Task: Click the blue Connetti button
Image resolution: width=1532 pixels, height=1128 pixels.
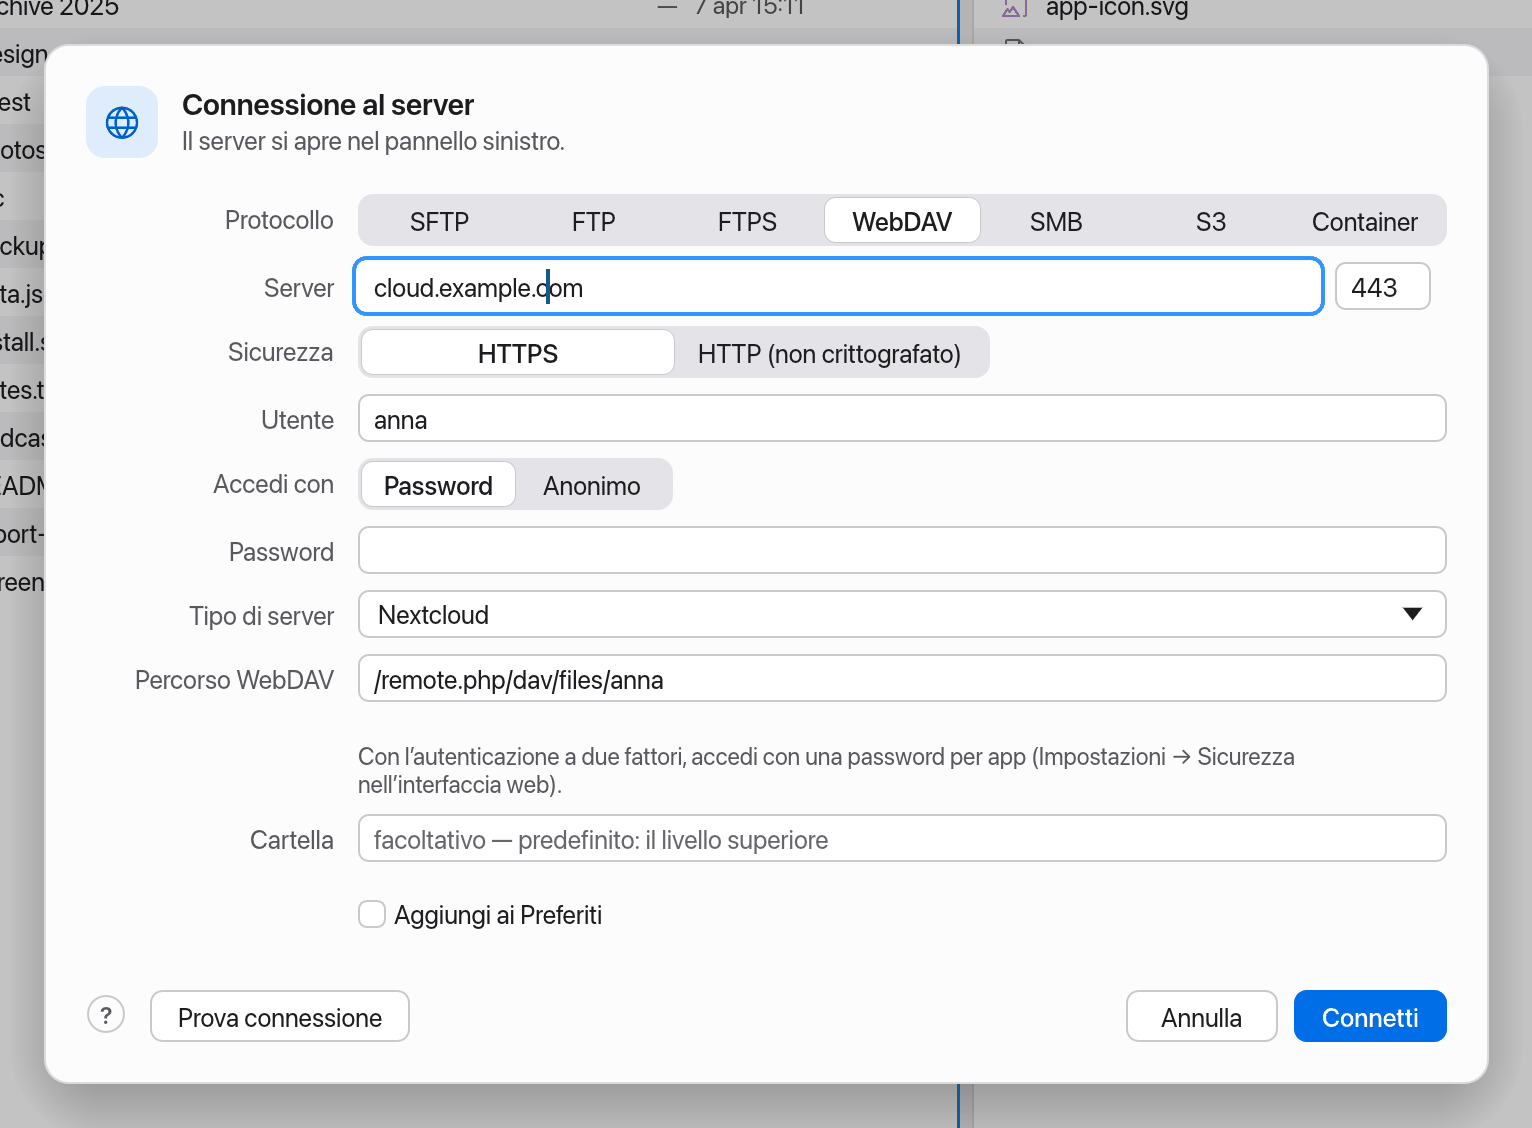Action: pos(1370,1016)
